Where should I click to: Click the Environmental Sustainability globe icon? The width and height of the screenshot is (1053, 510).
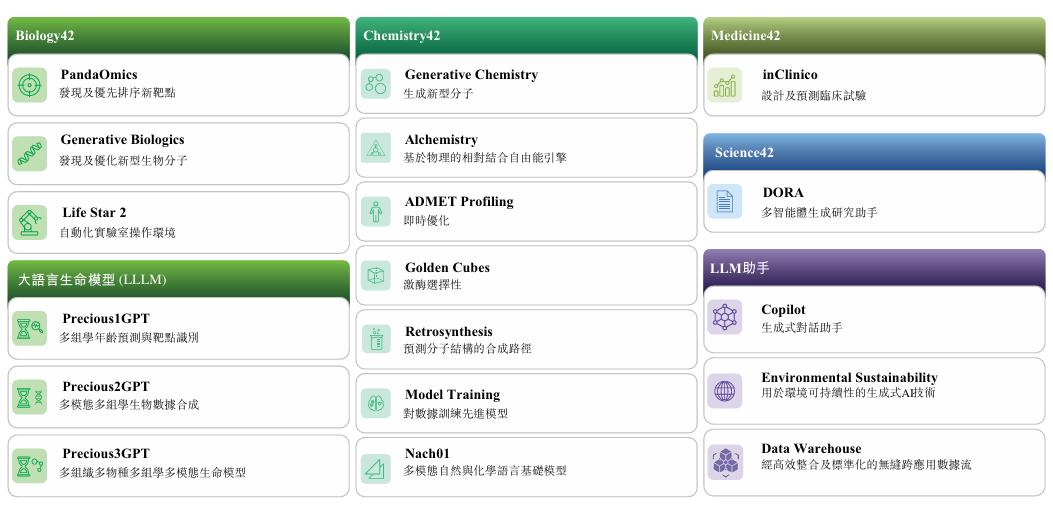[725, 391]
